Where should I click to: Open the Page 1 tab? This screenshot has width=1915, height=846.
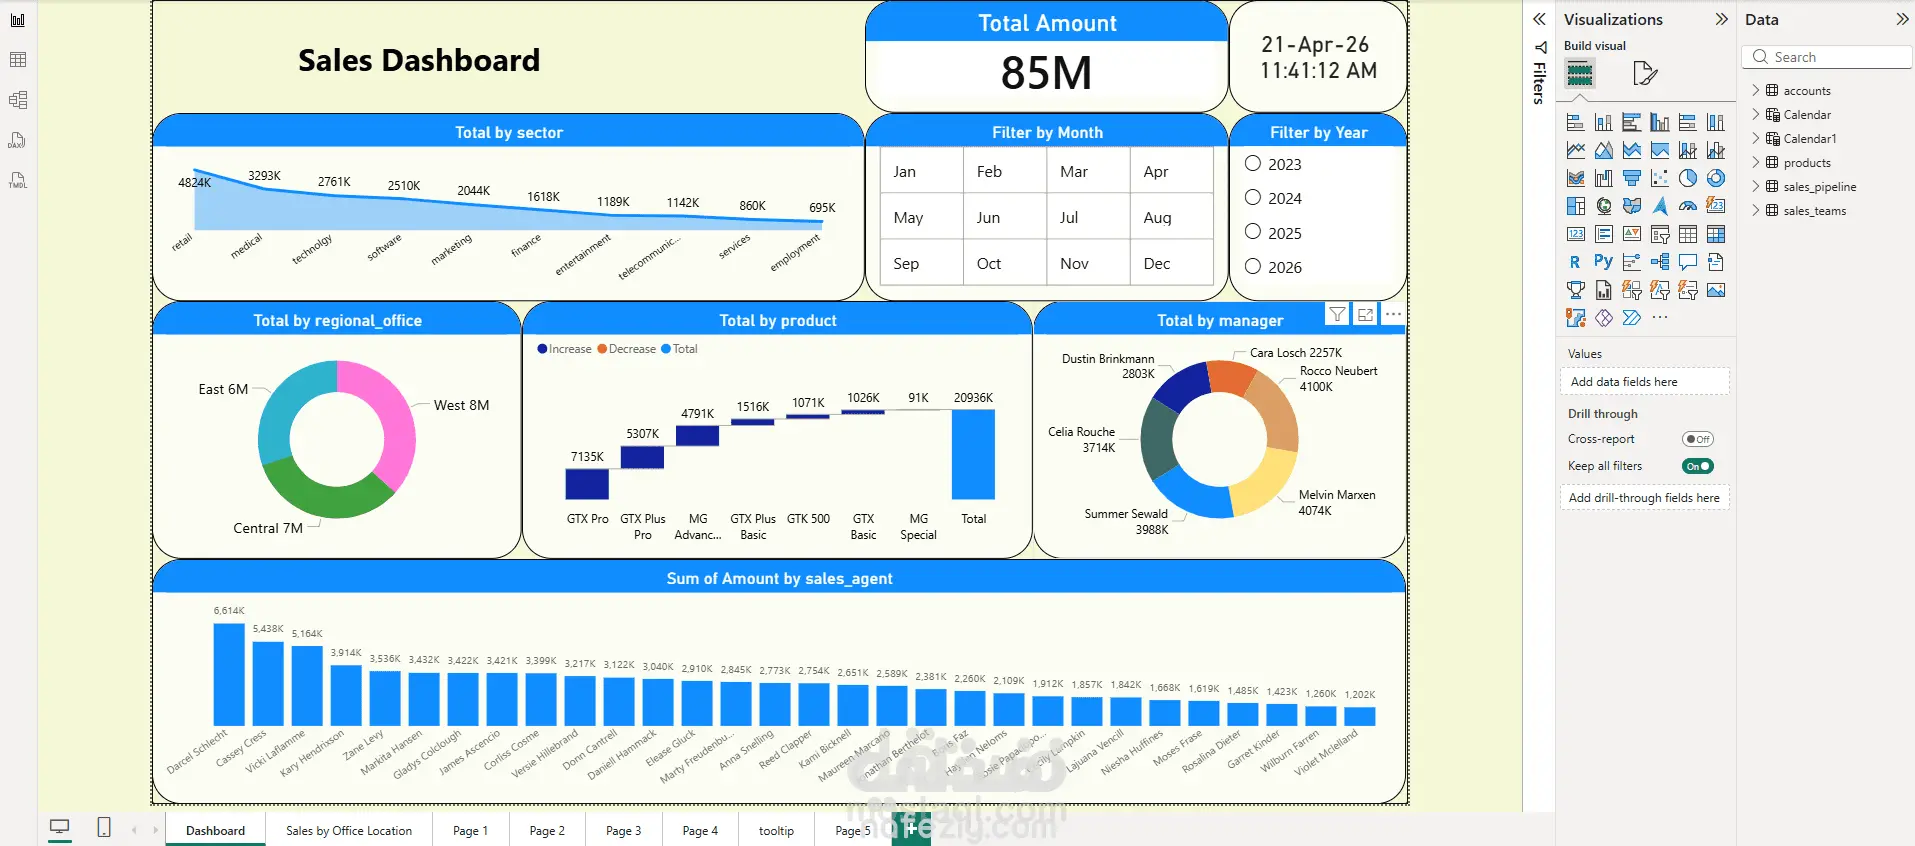tap(470, 830)
